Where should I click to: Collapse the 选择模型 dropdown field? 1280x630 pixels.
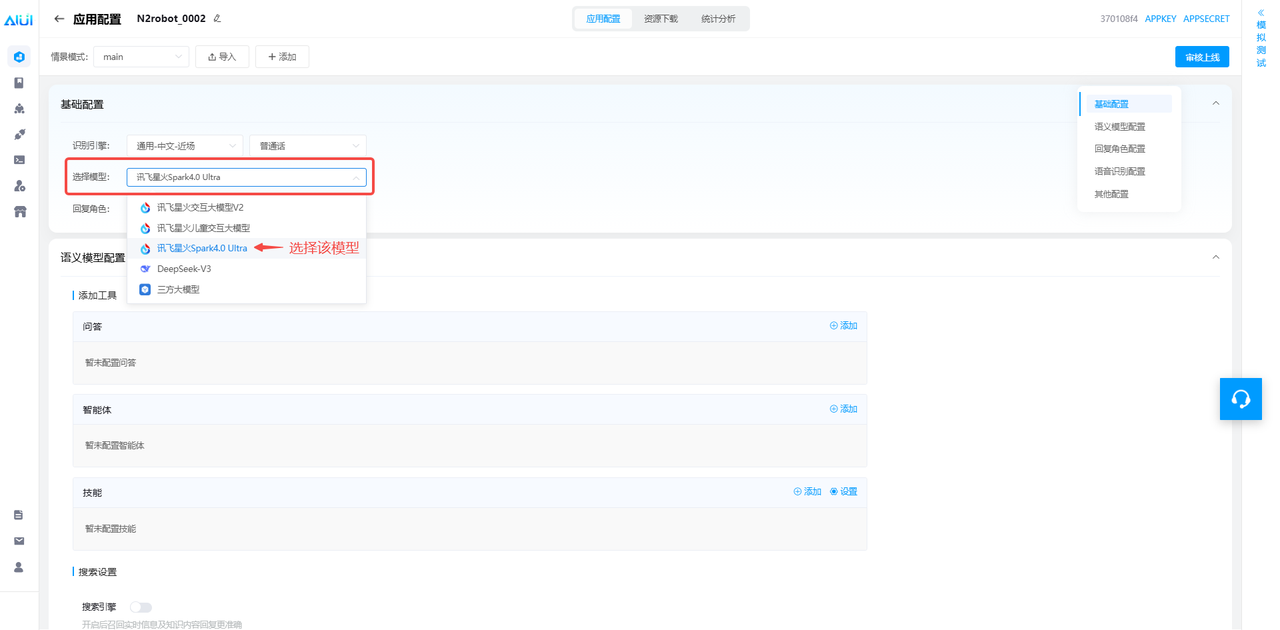coord(246,177)
